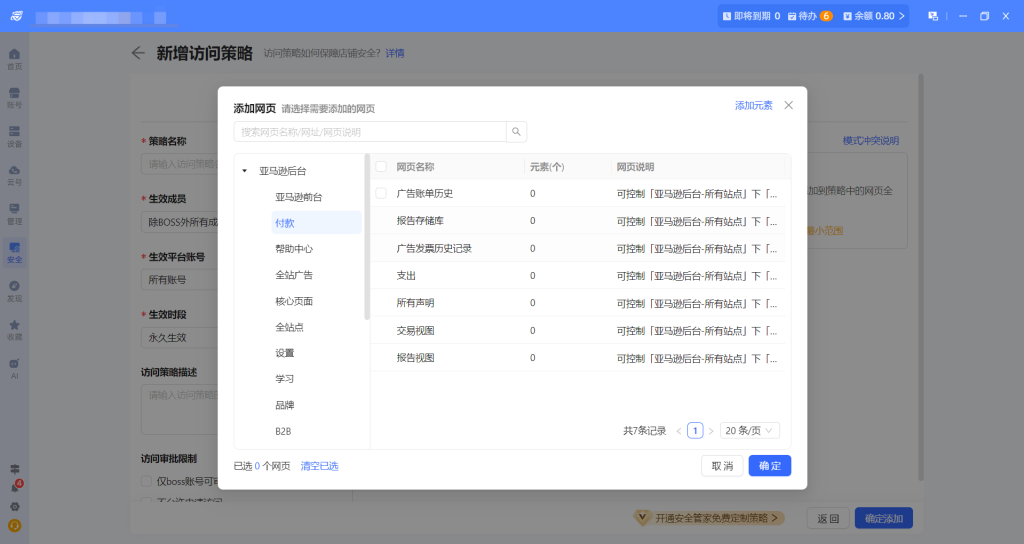This screenshot has width=1024, height=544.
Task: Click the back arrow beside 新增访问策略
Action: point(138,53)
